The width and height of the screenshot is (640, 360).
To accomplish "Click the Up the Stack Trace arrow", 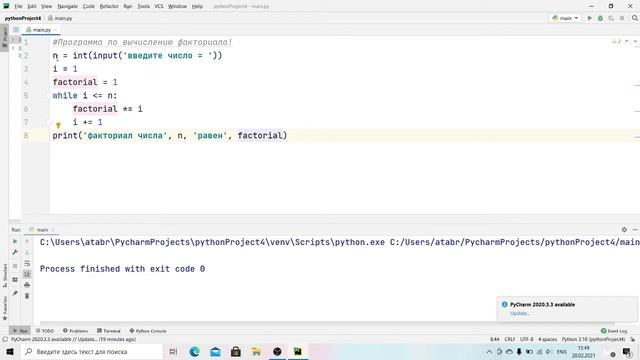I will tap(27, 241).
